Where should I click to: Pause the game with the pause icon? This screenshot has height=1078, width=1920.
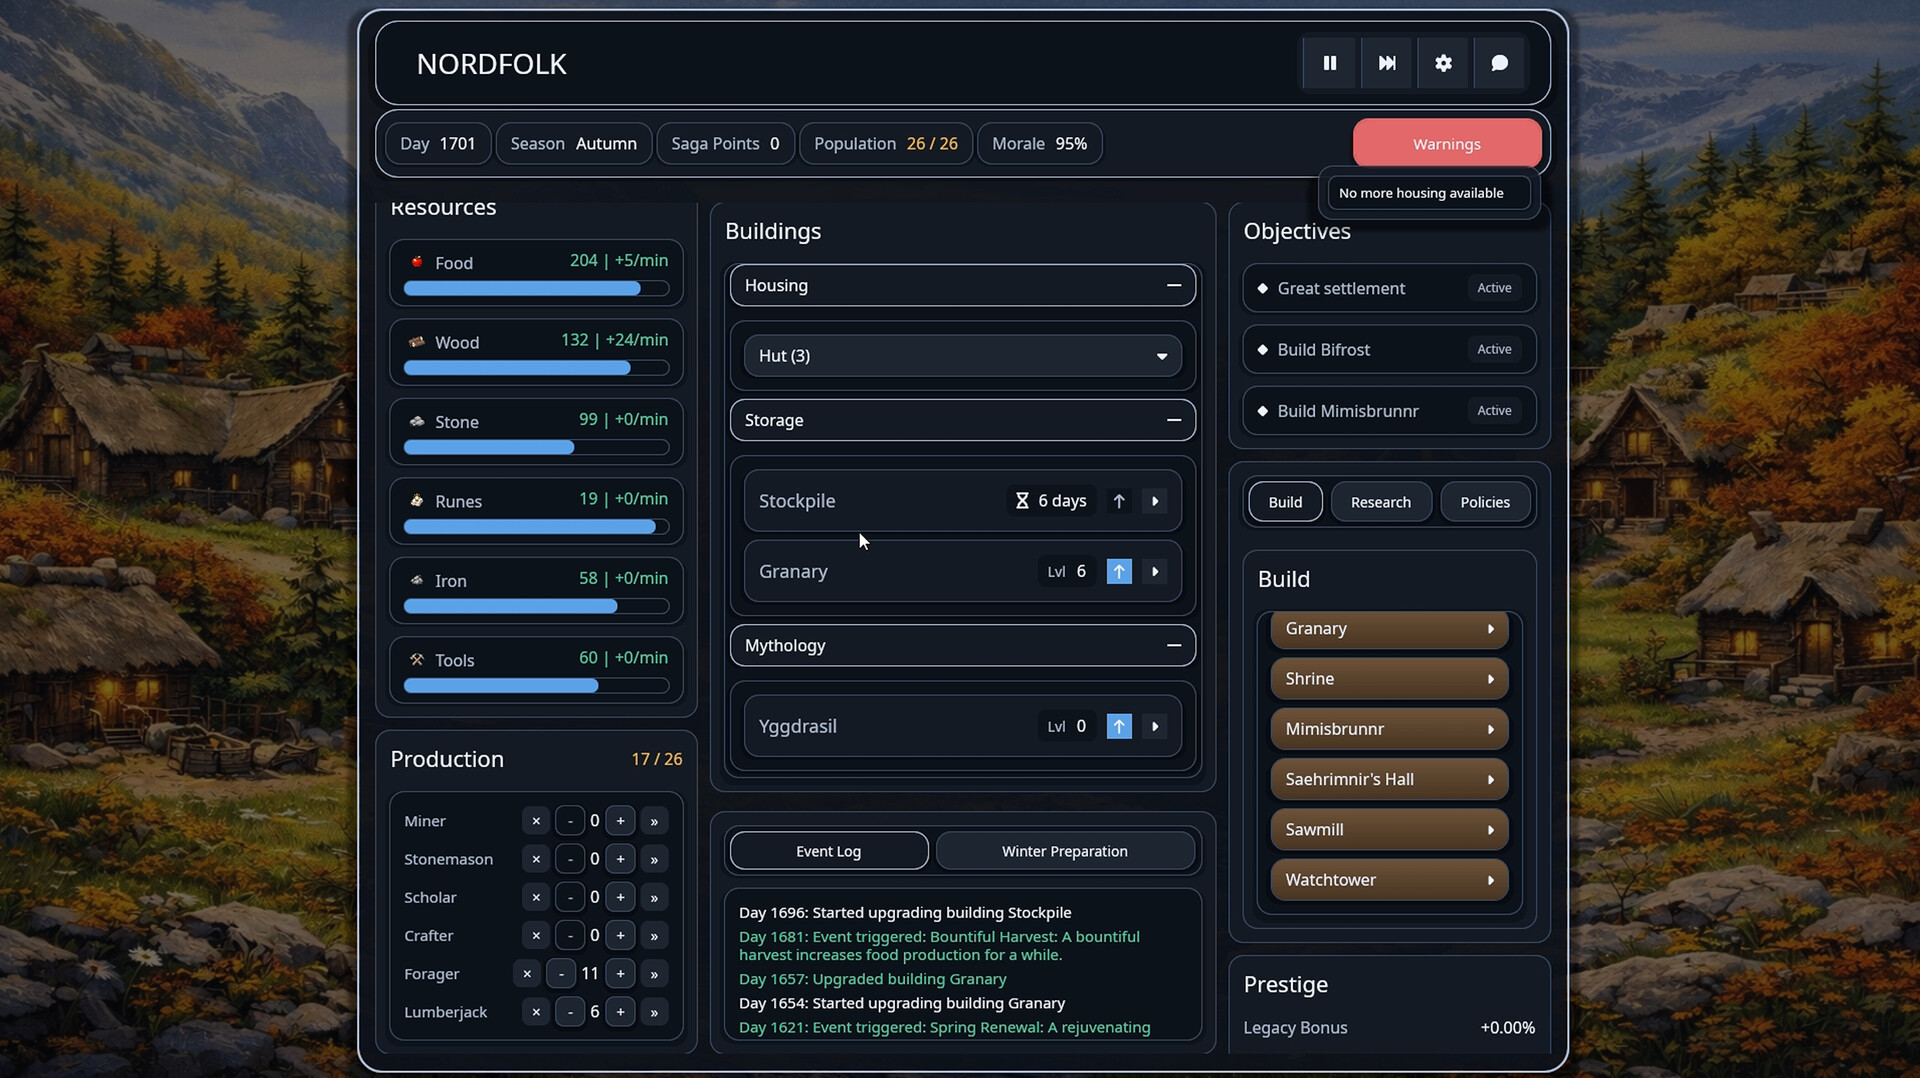(x=1330, y=63)
